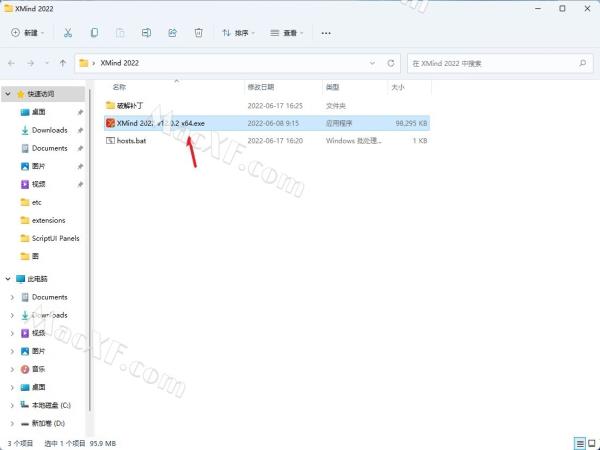Expand Local Disk (C:) in tree
Viewport: 600px width, 450px height.
[x=12, y=405]
